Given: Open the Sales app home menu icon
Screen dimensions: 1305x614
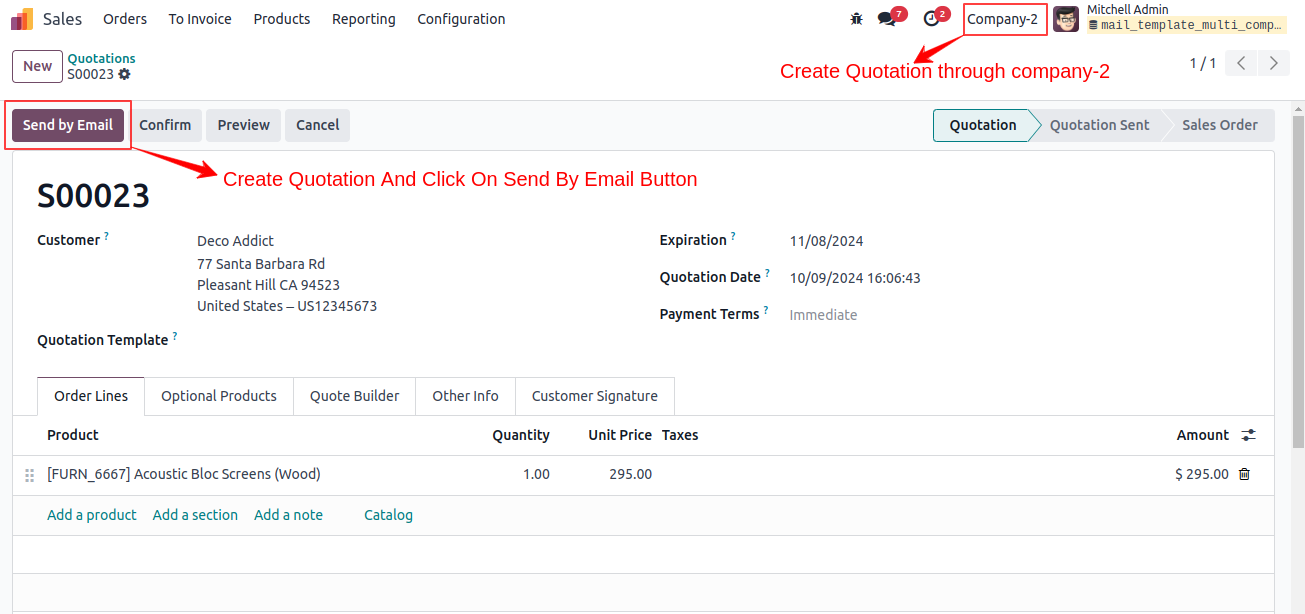Looking at the screenshot, I should click(20, 18).
